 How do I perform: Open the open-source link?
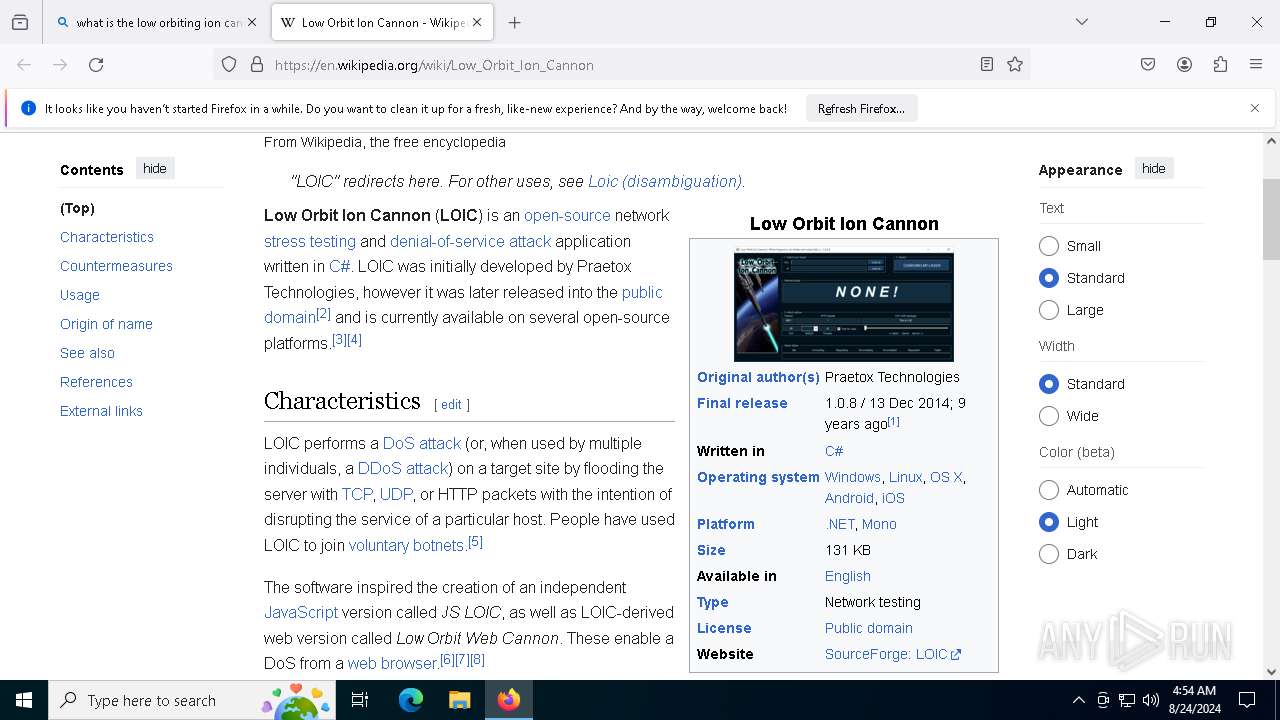[x=567, y=216]
